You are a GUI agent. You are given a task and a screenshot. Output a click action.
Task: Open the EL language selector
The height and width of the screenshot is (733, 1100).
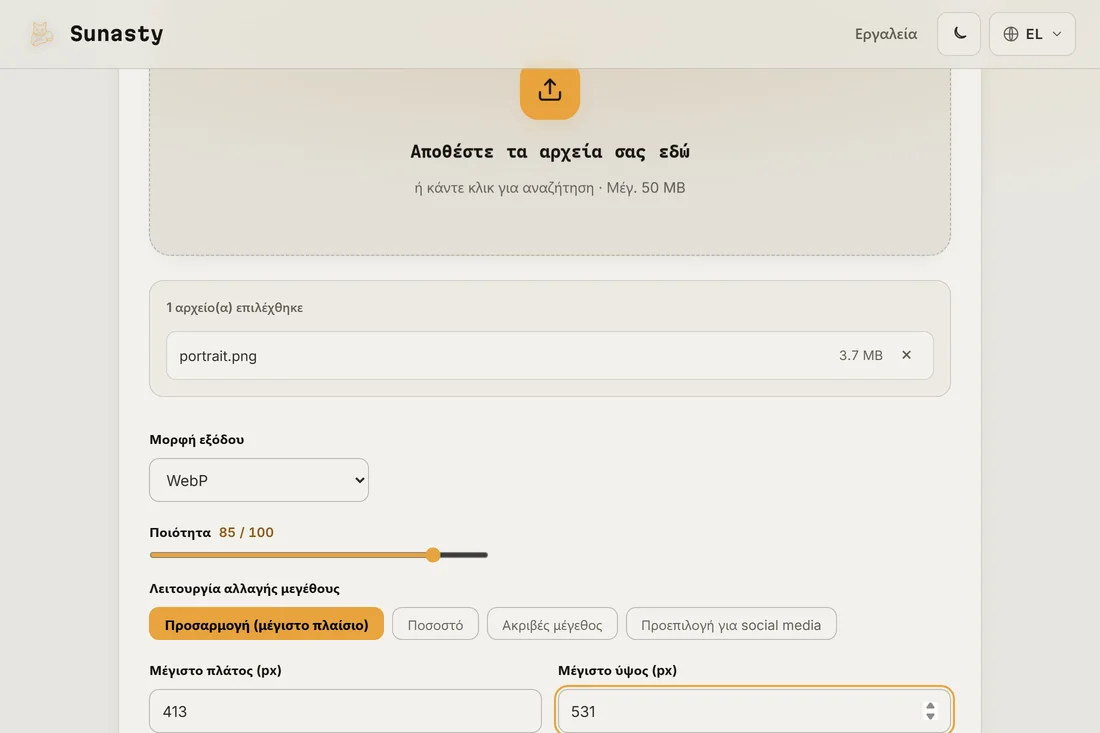1032,34
